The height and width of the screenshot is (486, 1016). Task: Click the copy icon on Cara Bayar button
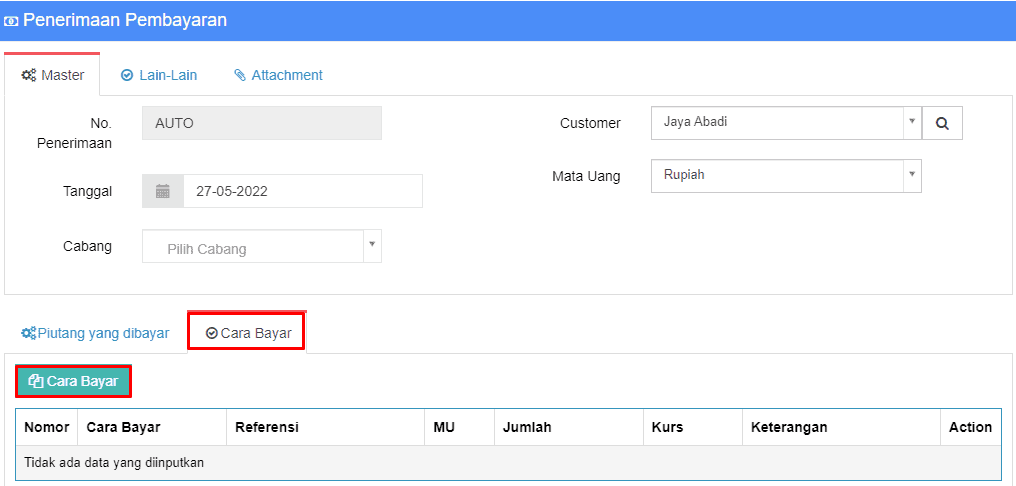[x=36, y=382]
